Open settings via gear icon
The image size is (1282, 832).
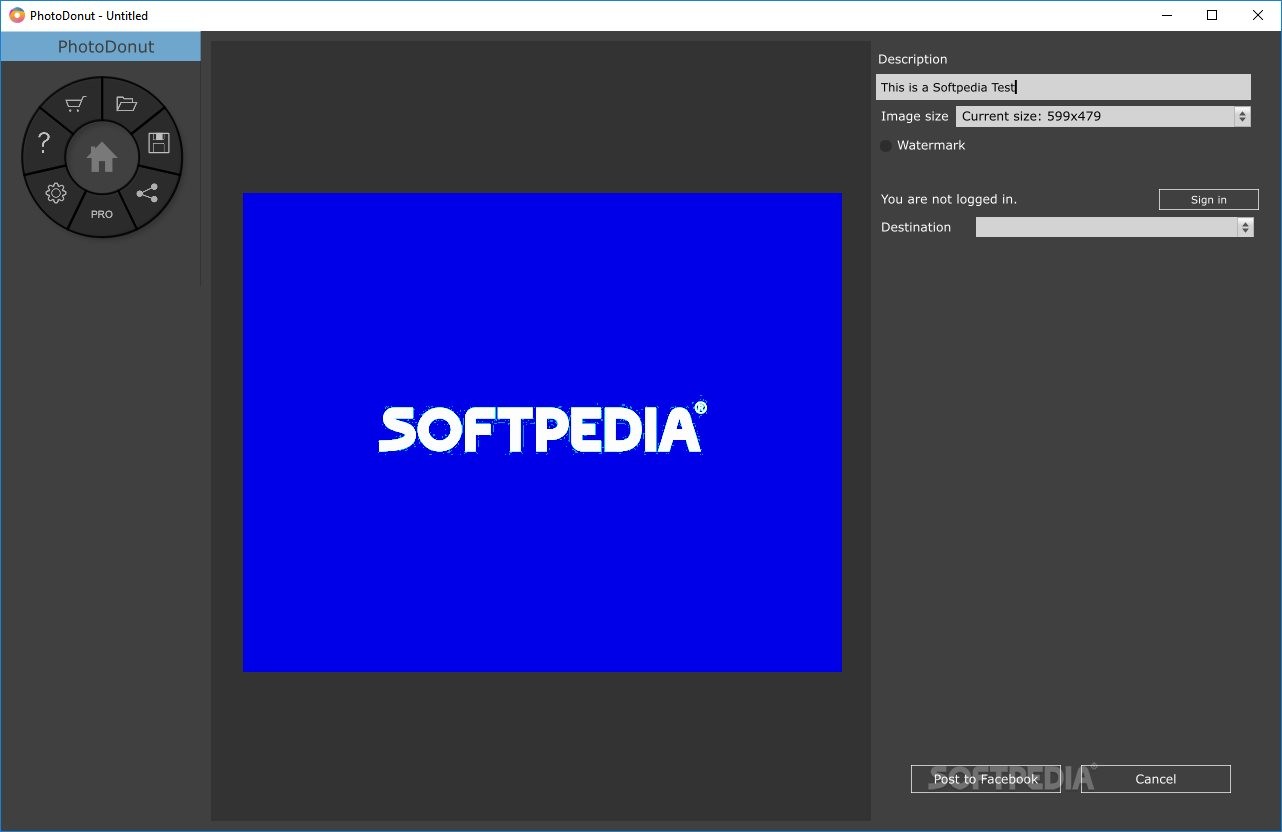[56, 193]
